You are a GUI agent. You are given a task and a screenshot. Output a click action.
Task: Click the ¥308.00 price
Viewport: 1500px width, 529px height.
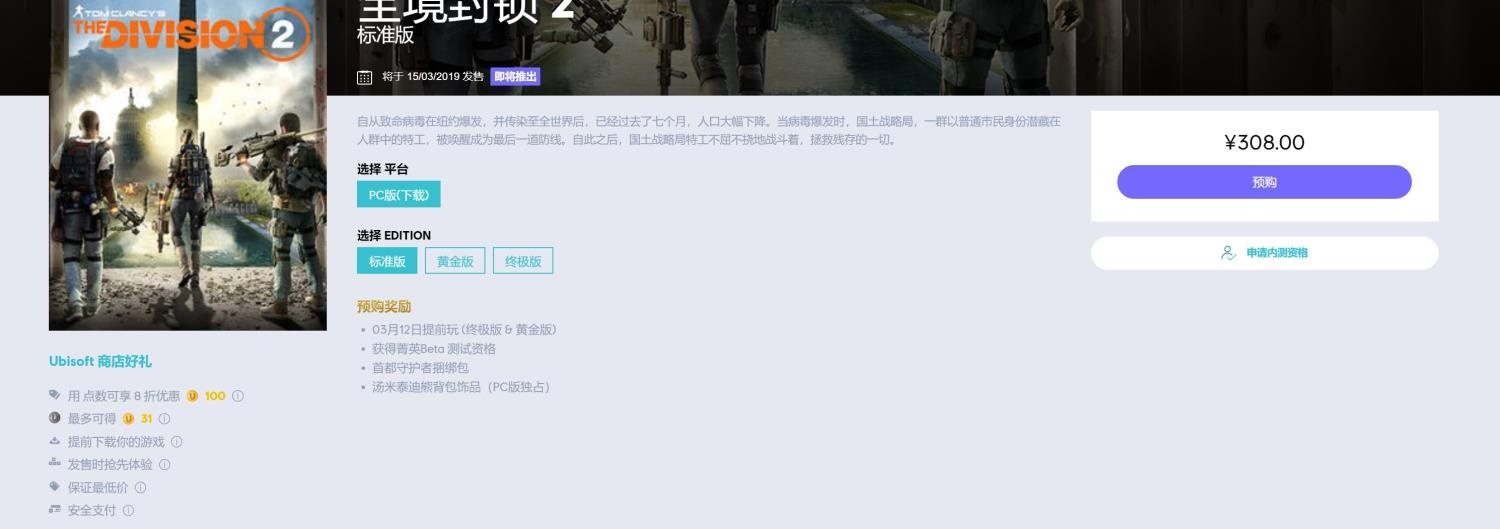[x=1264, y=143]
